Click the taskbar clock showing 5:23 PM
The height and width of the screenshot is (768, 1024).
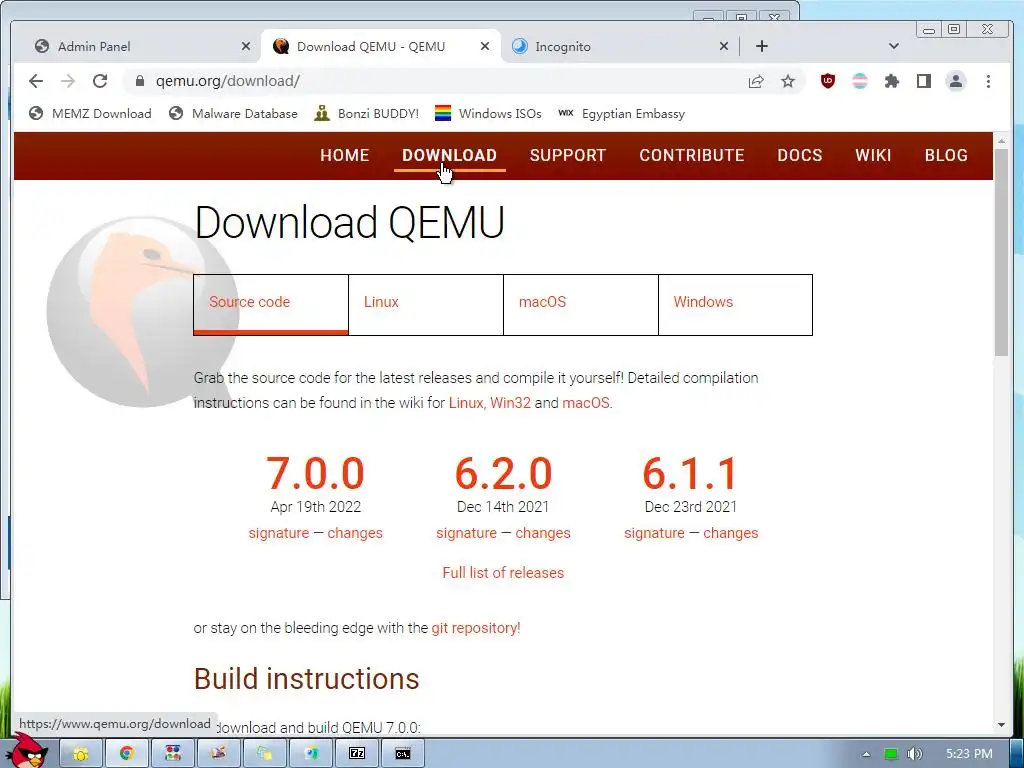click(x=969, y=754)
